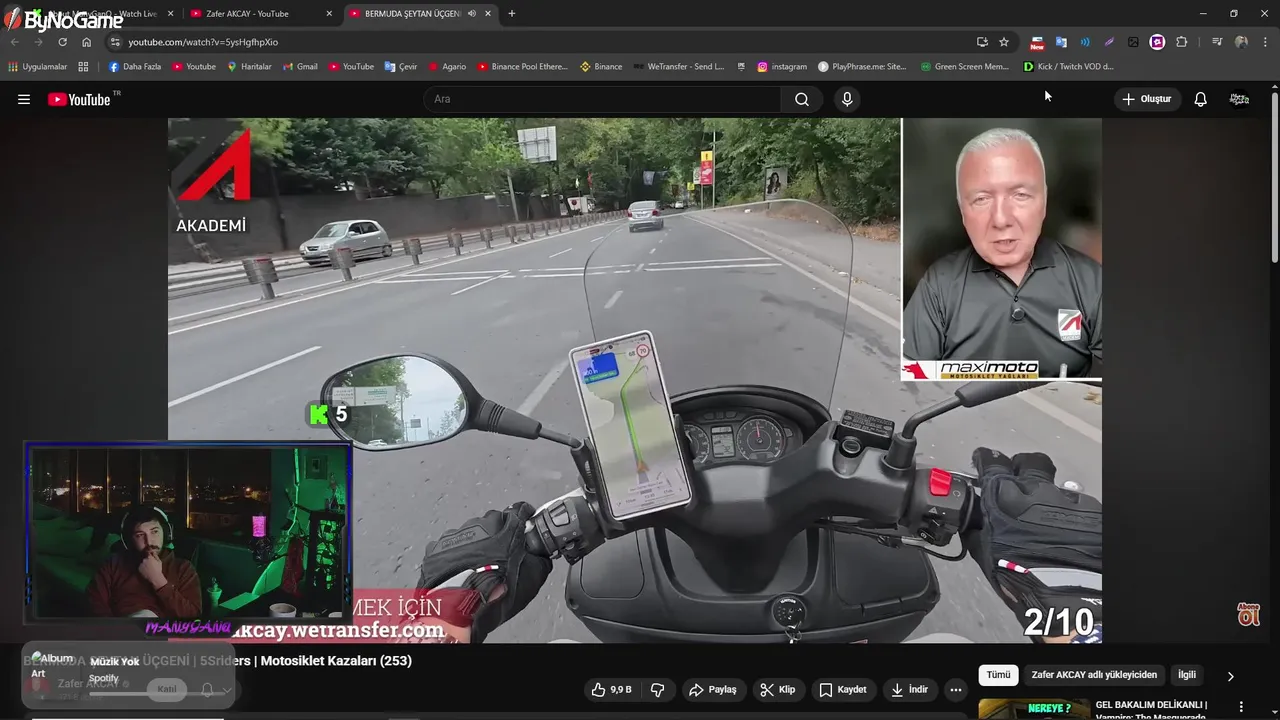Open the Haritalar bookmark
The width and height of the screenshot is (1280, 720).
pyautogui.click(x=249, y=67)
